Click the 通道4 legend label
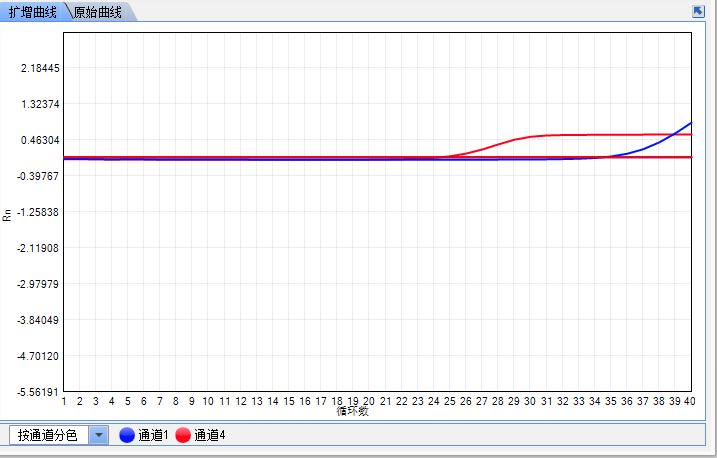717x458 pixels. [209, 435]
